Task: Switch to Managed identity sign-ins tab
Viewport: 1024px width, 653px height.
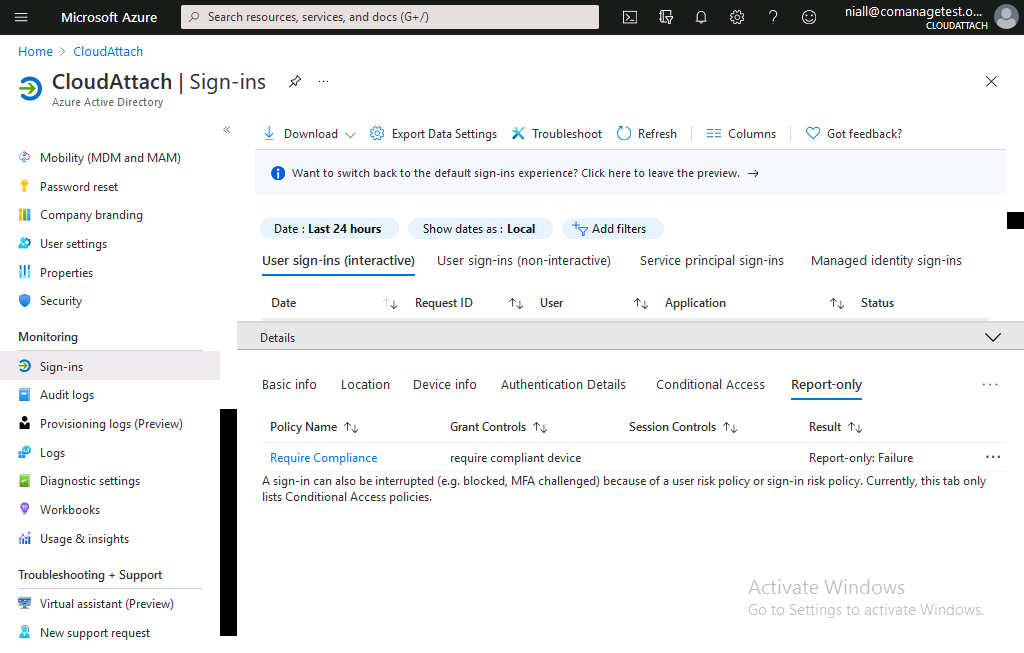Action: pyautogui.click(x=886, y=261)
